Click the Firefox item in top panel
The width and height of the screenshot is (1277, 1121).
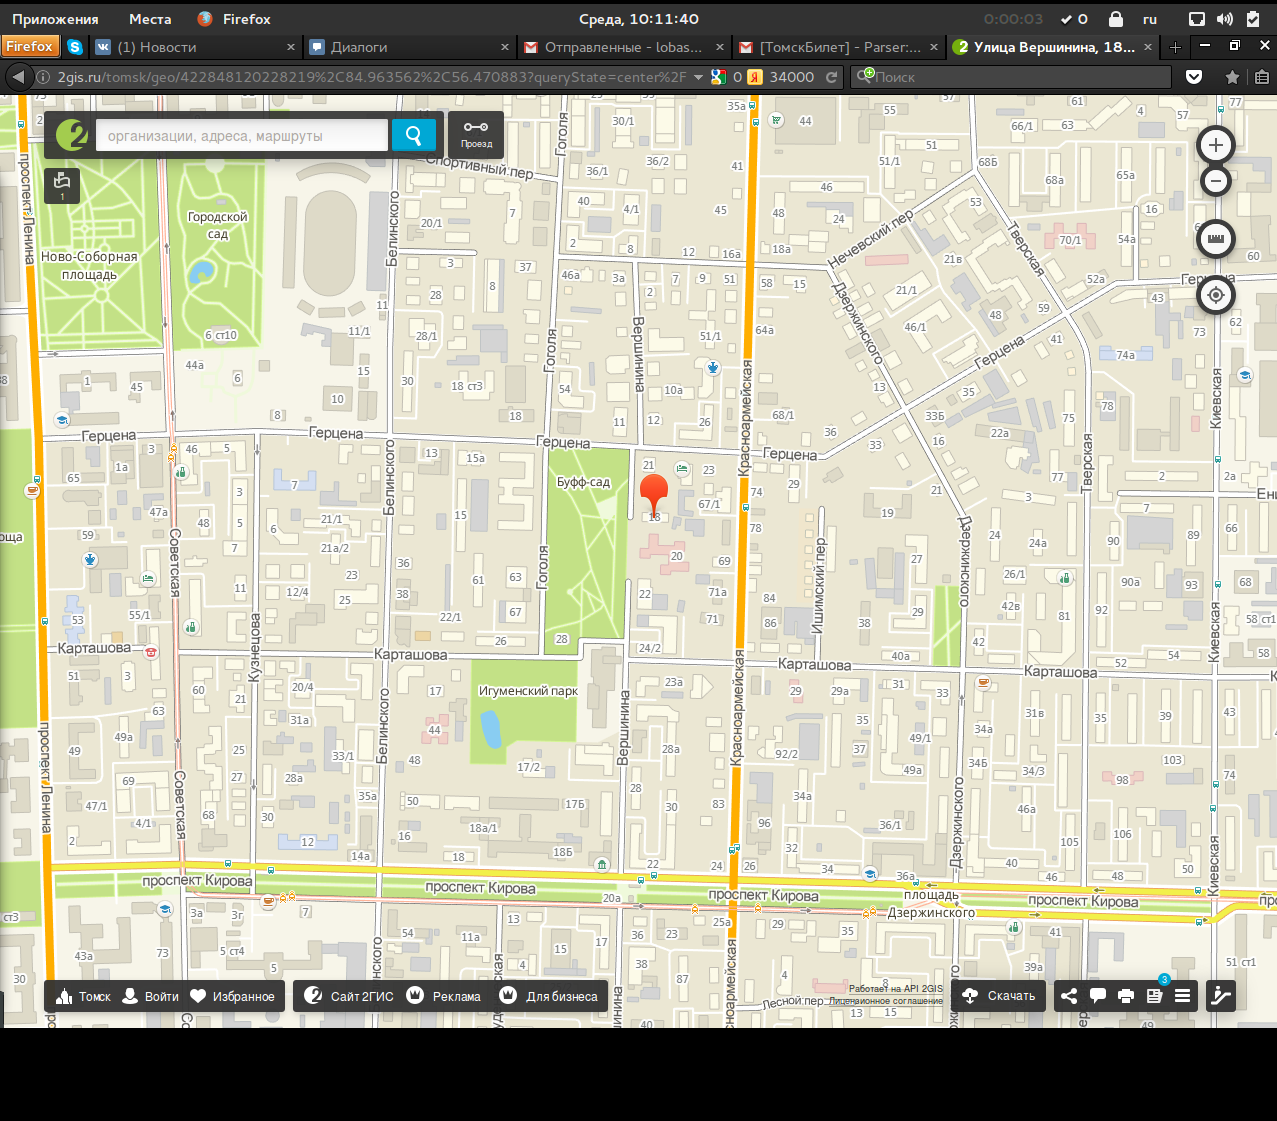(x=235, y=19)
